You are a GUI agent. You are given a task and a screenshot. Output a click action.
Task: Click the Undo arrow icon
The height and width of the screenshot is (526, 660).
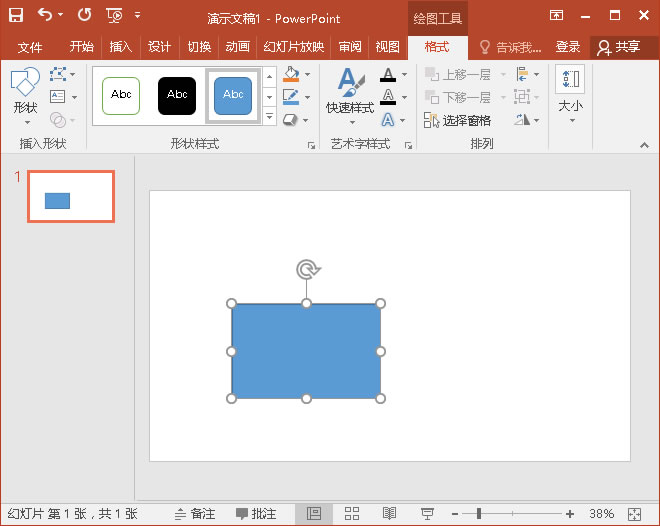[x=45, y=15]
